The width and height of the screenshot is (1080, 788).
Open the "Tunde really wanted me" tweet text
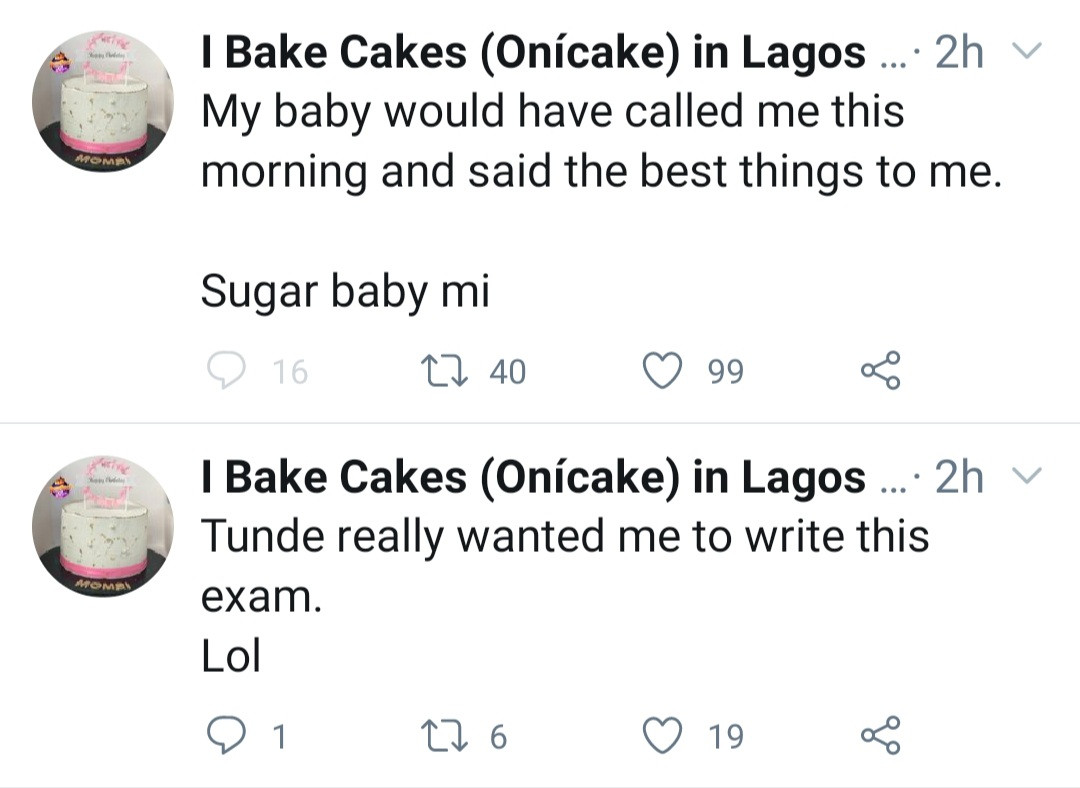[565, 536]
